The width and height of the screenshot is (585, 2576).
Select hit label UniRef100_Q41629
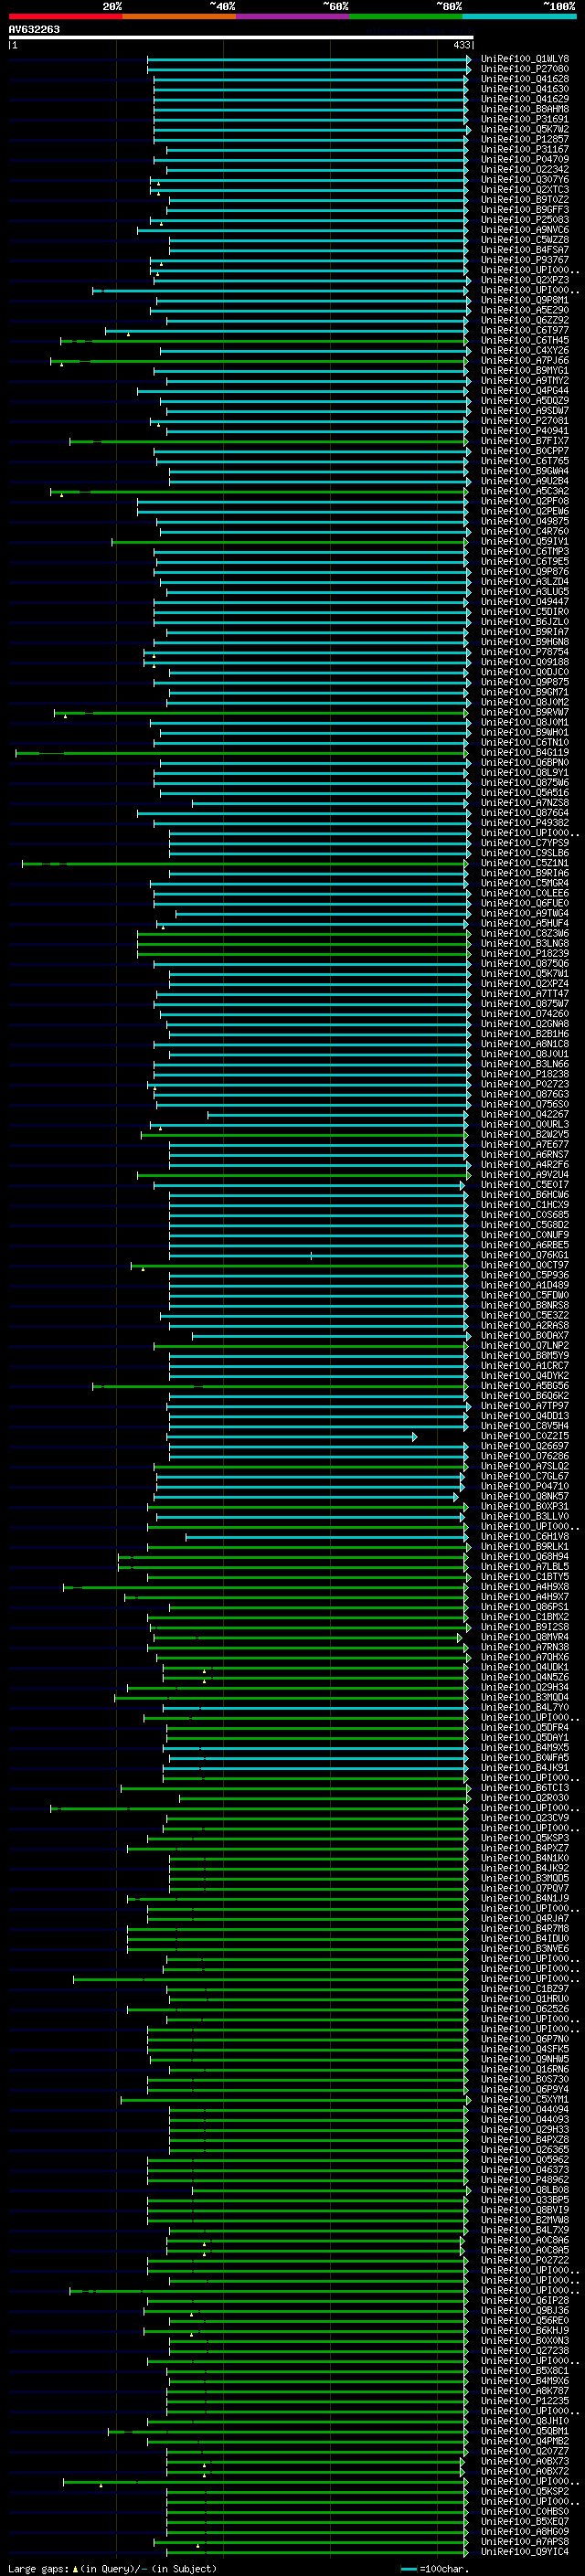[x=525, y=99]
